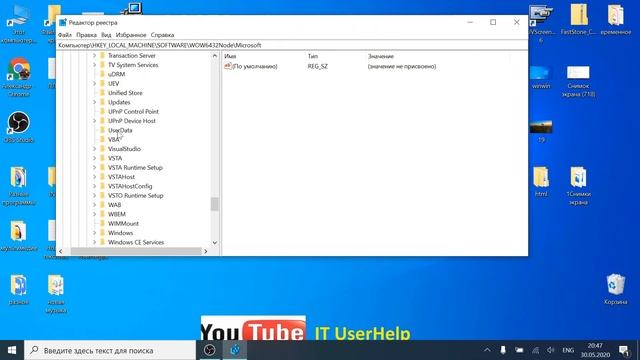640x360 pixels.
Task: Click the taskbar search box
Action: [x=110, y=350]
